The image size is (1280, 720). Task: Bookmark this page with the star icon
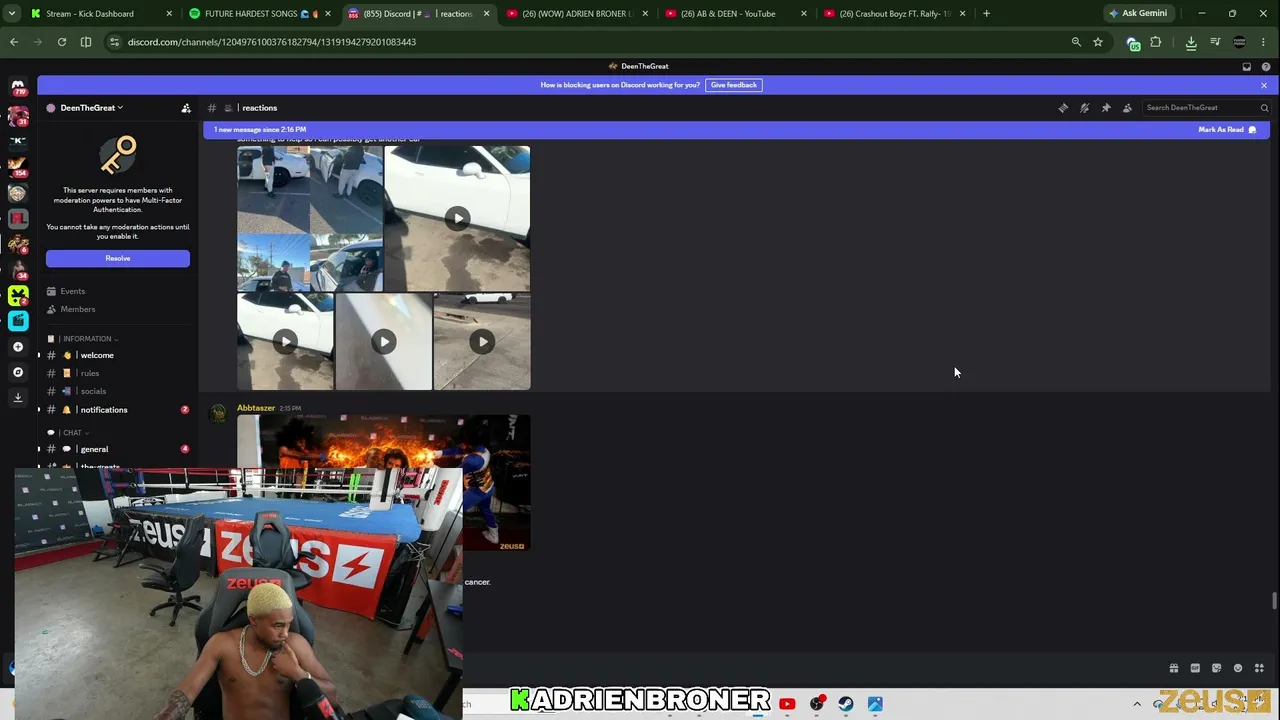click(1098, 42)
